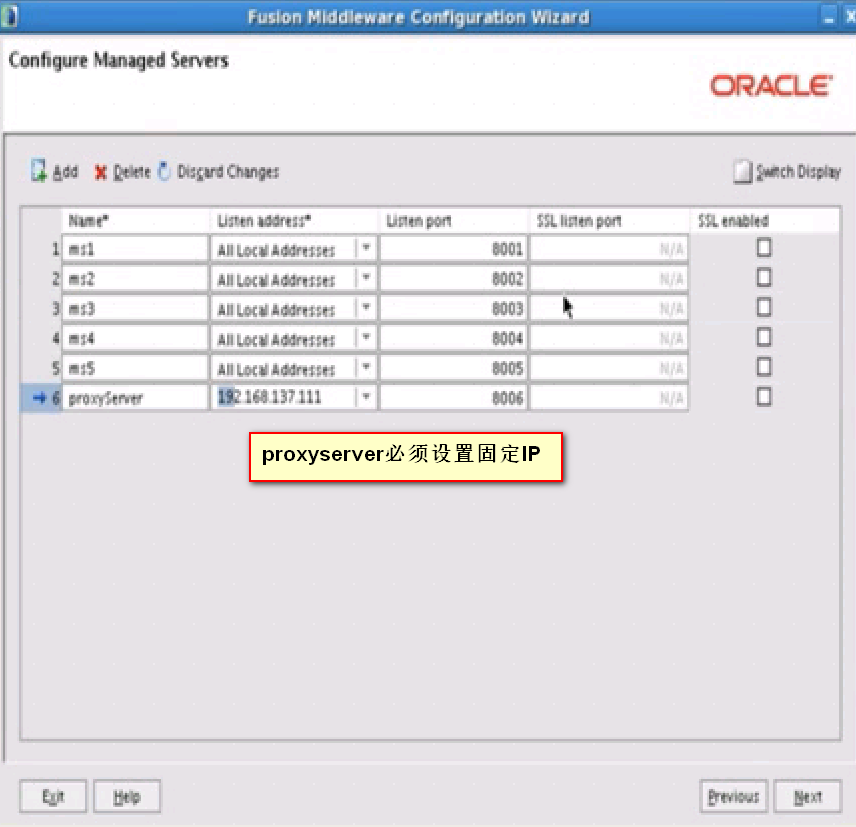Click listen port 8005 field
Image resolution: width=856 pixels, height=827 pixels.
(x=453, y=368)
